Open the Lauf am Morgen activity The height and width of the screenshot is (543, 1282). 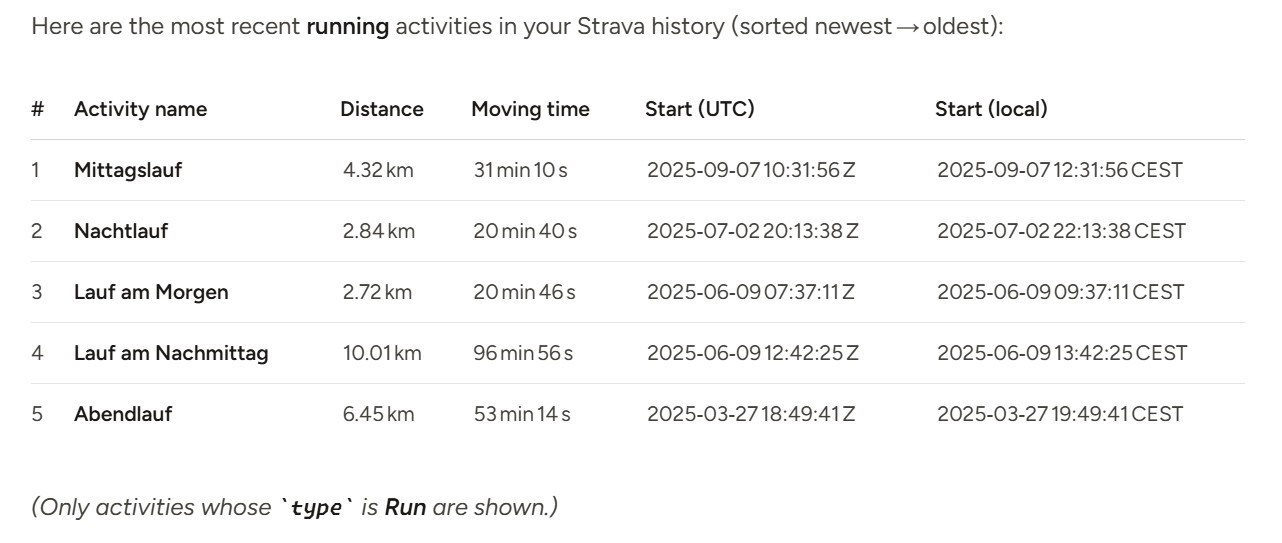[151, 292]
